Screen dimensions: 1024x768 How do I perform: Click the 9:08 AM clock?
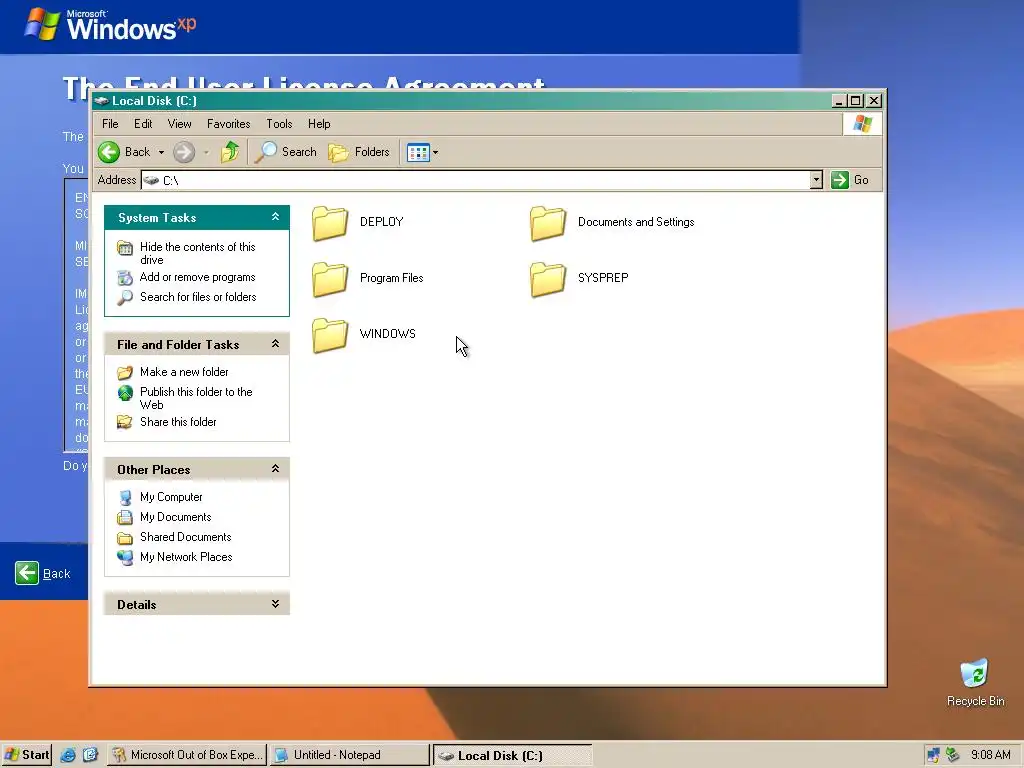pyautogui.click(x=991, y=755)
